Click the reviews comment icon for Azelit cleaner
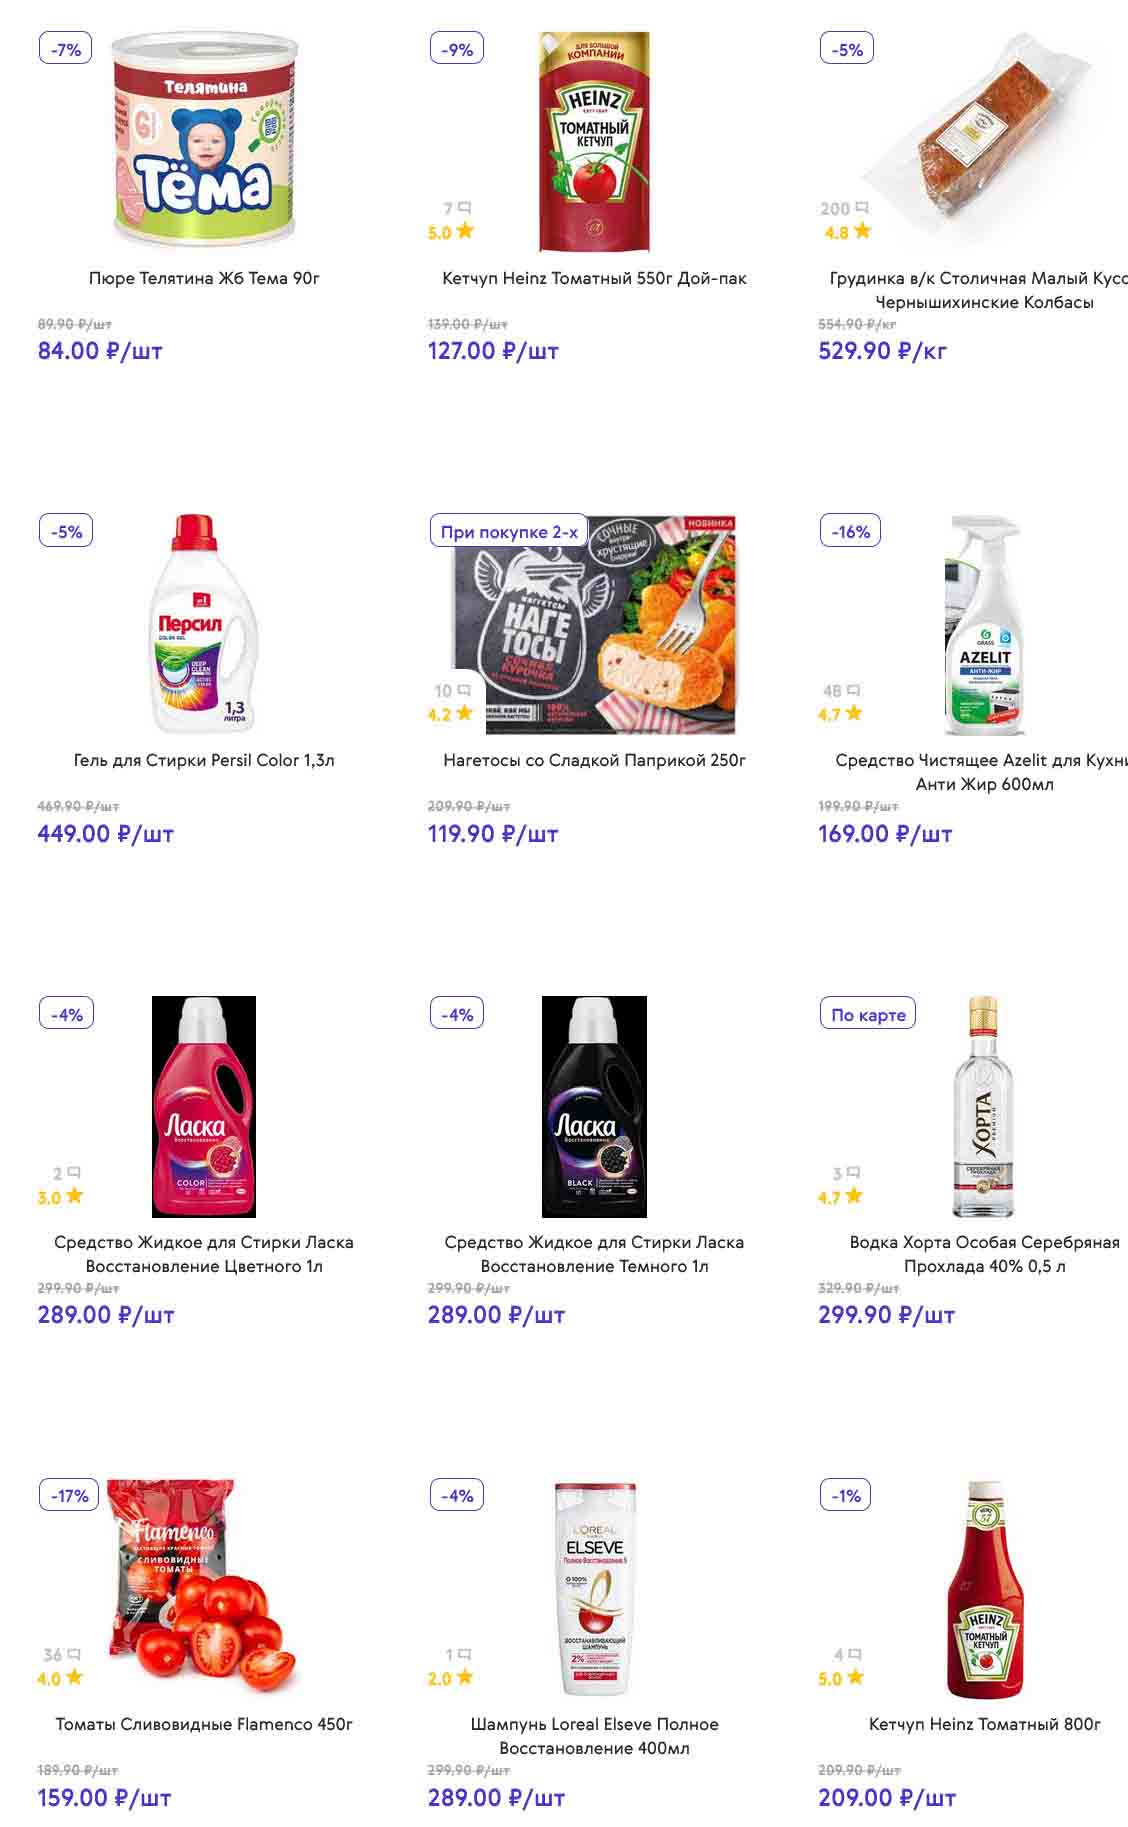The width and height of the screenshot is (1128, 1827). (x=854, y=690)
